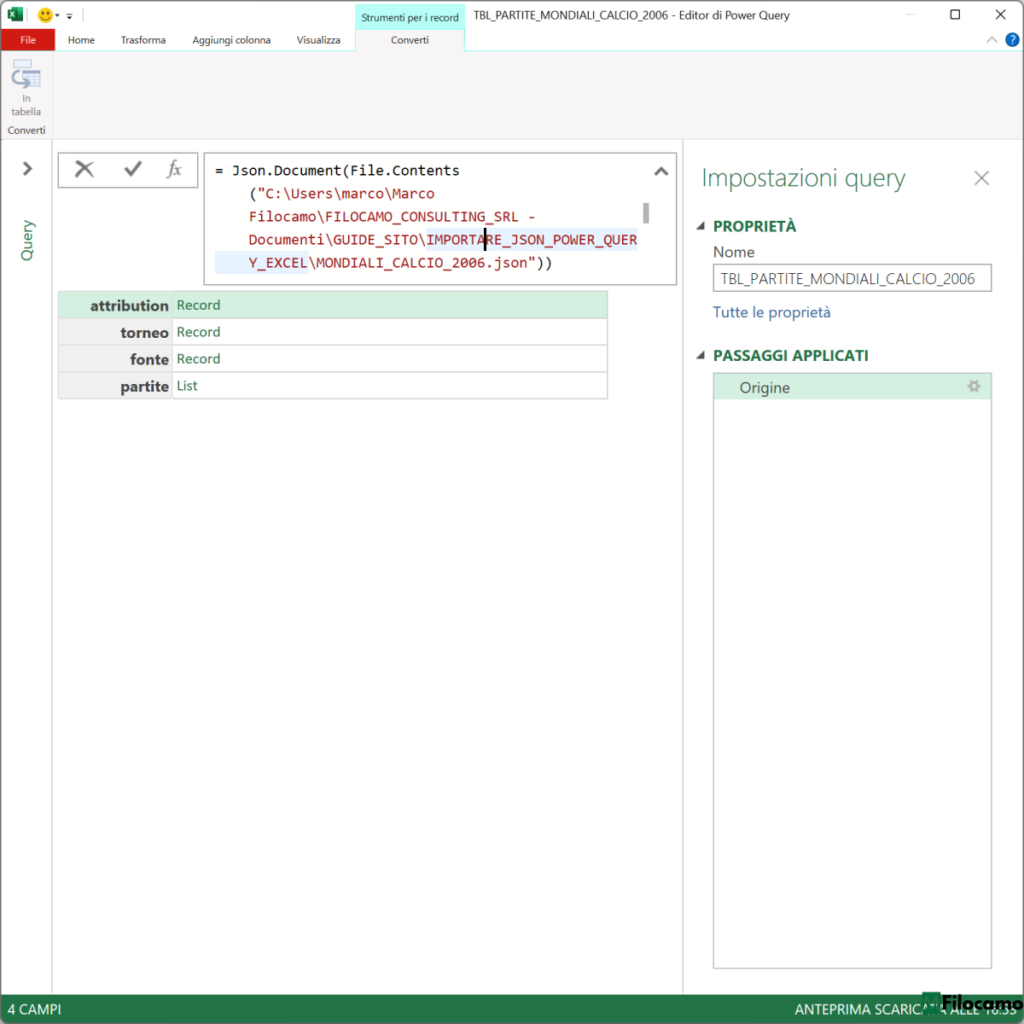The width and height of the screenshot is (1024, 1024).
Task: Select the Origine applied step
Action: pyautogui.click(x=852, y=387)
